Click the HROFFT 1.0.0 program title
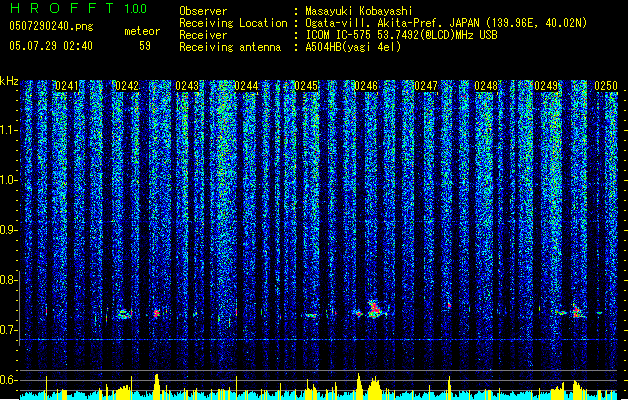The height and width of the screenshot is (400, 629). 78,8
